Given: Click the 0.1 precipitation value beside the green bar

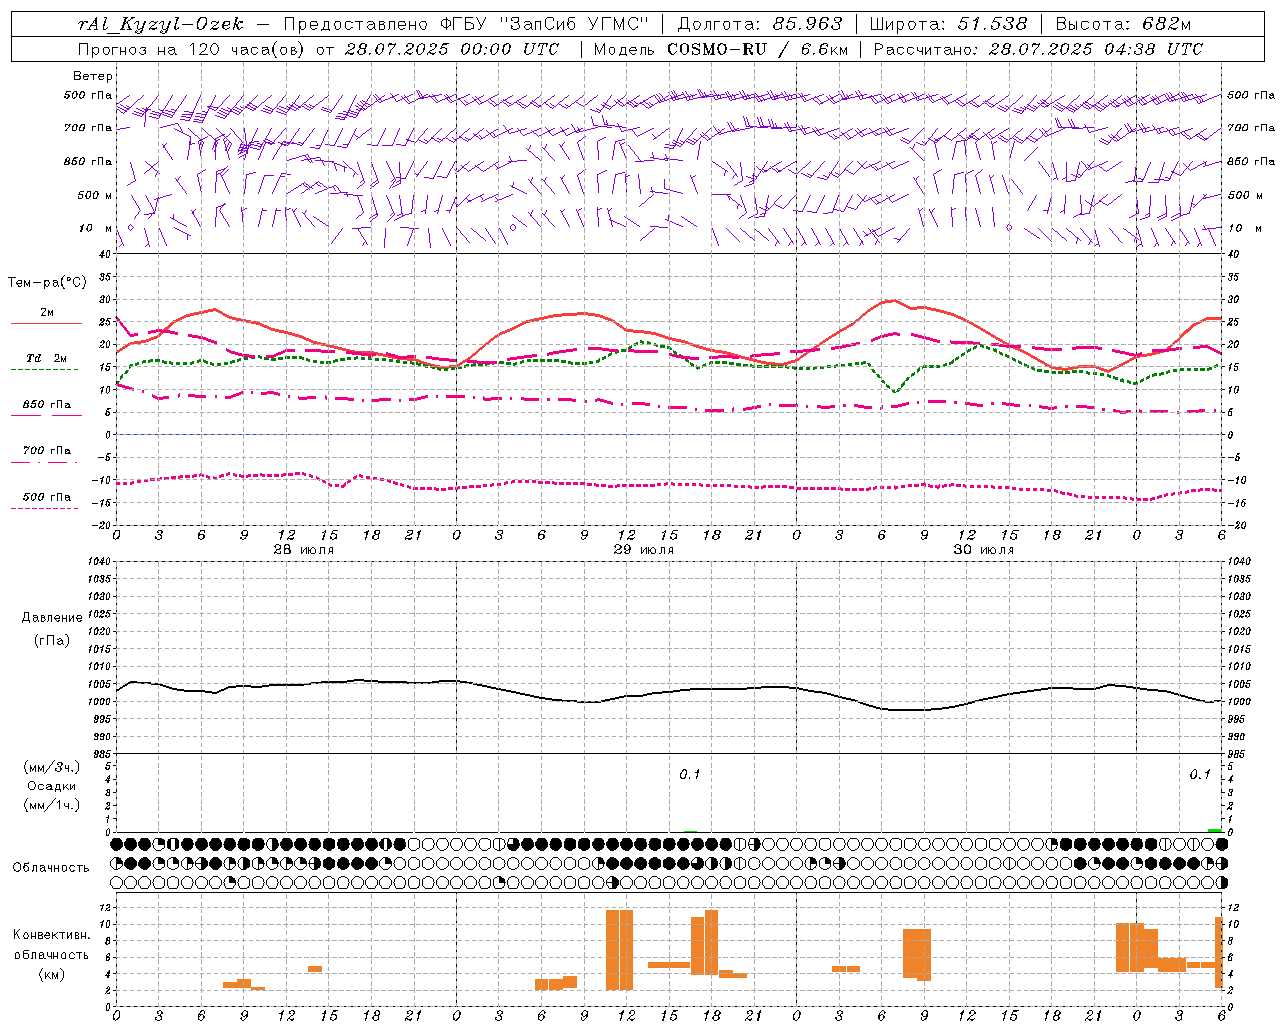Looking at the screenshot, I should (x=1200, y=774).
